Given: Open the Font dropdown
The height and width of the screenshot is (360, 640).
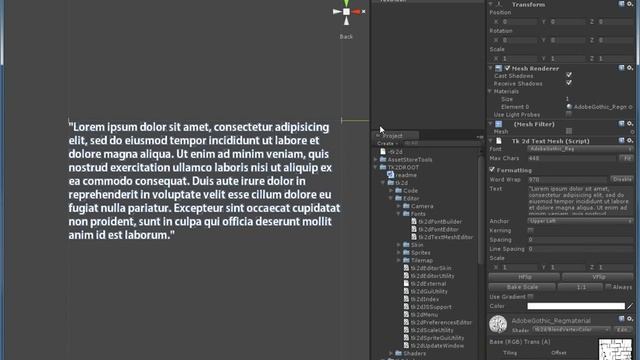Looking at the screenshot, I should 580,149.
